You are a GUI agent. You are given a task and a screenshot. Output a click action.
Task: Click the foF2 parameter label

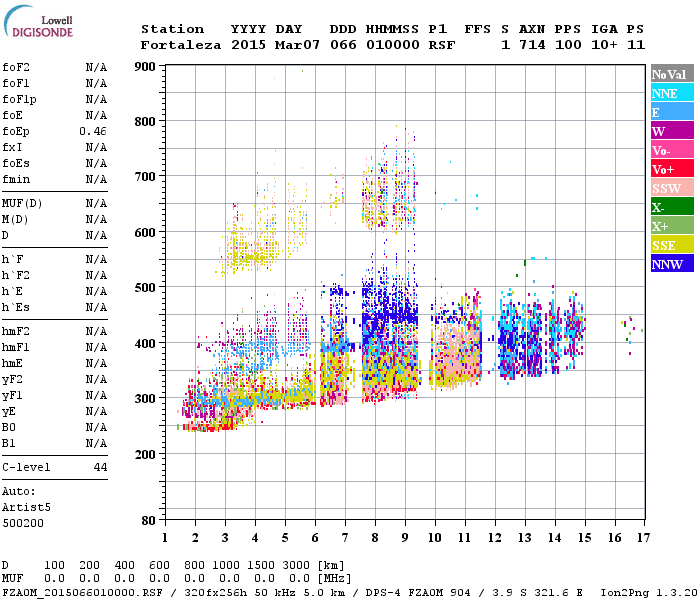16,67
